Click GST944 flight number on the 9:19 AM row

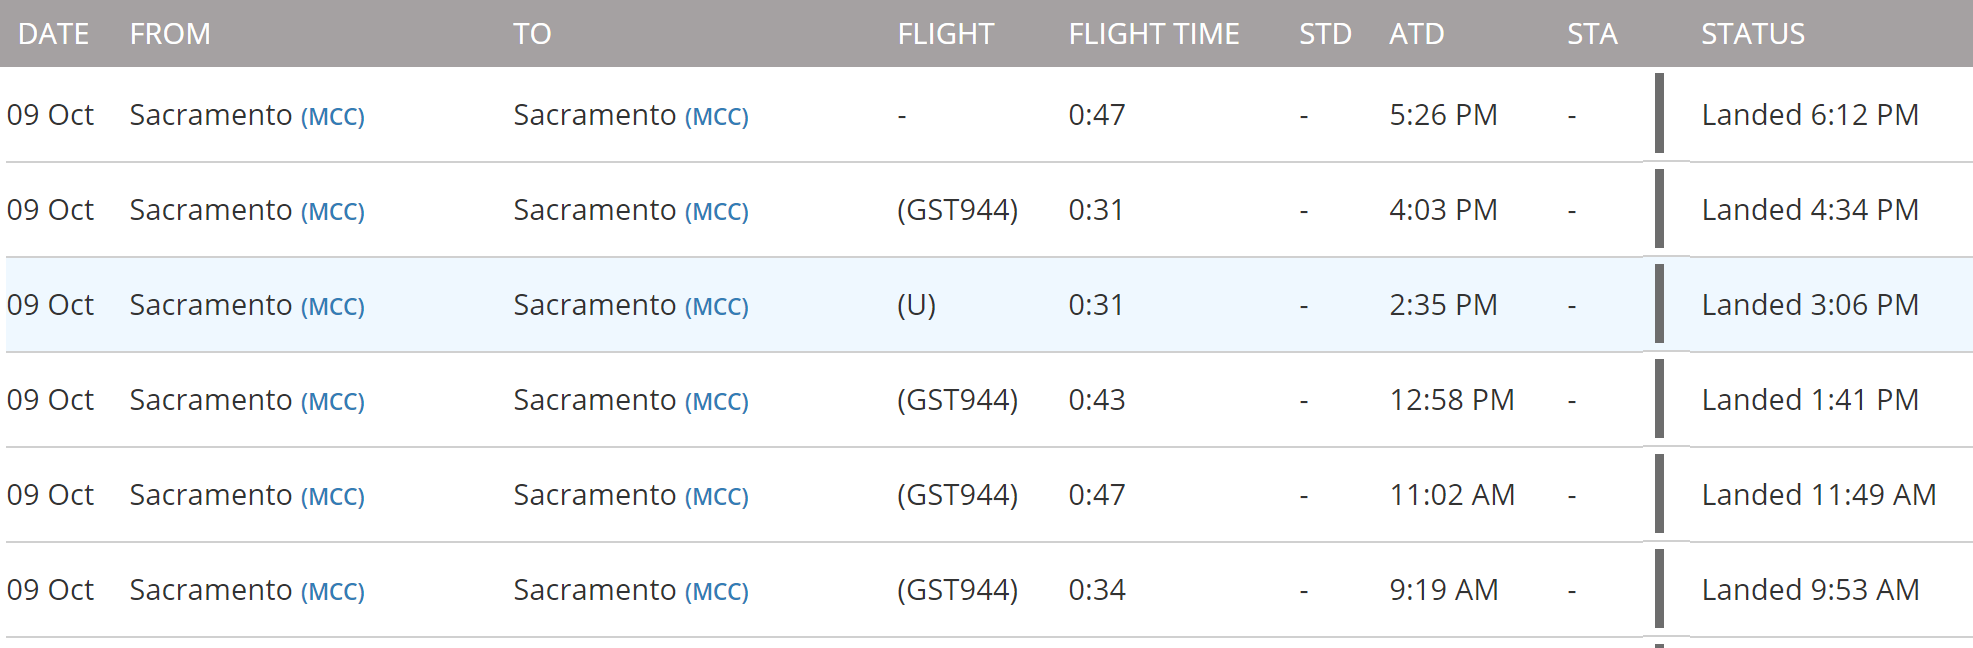pyautogui.click(x=957, y=590)
